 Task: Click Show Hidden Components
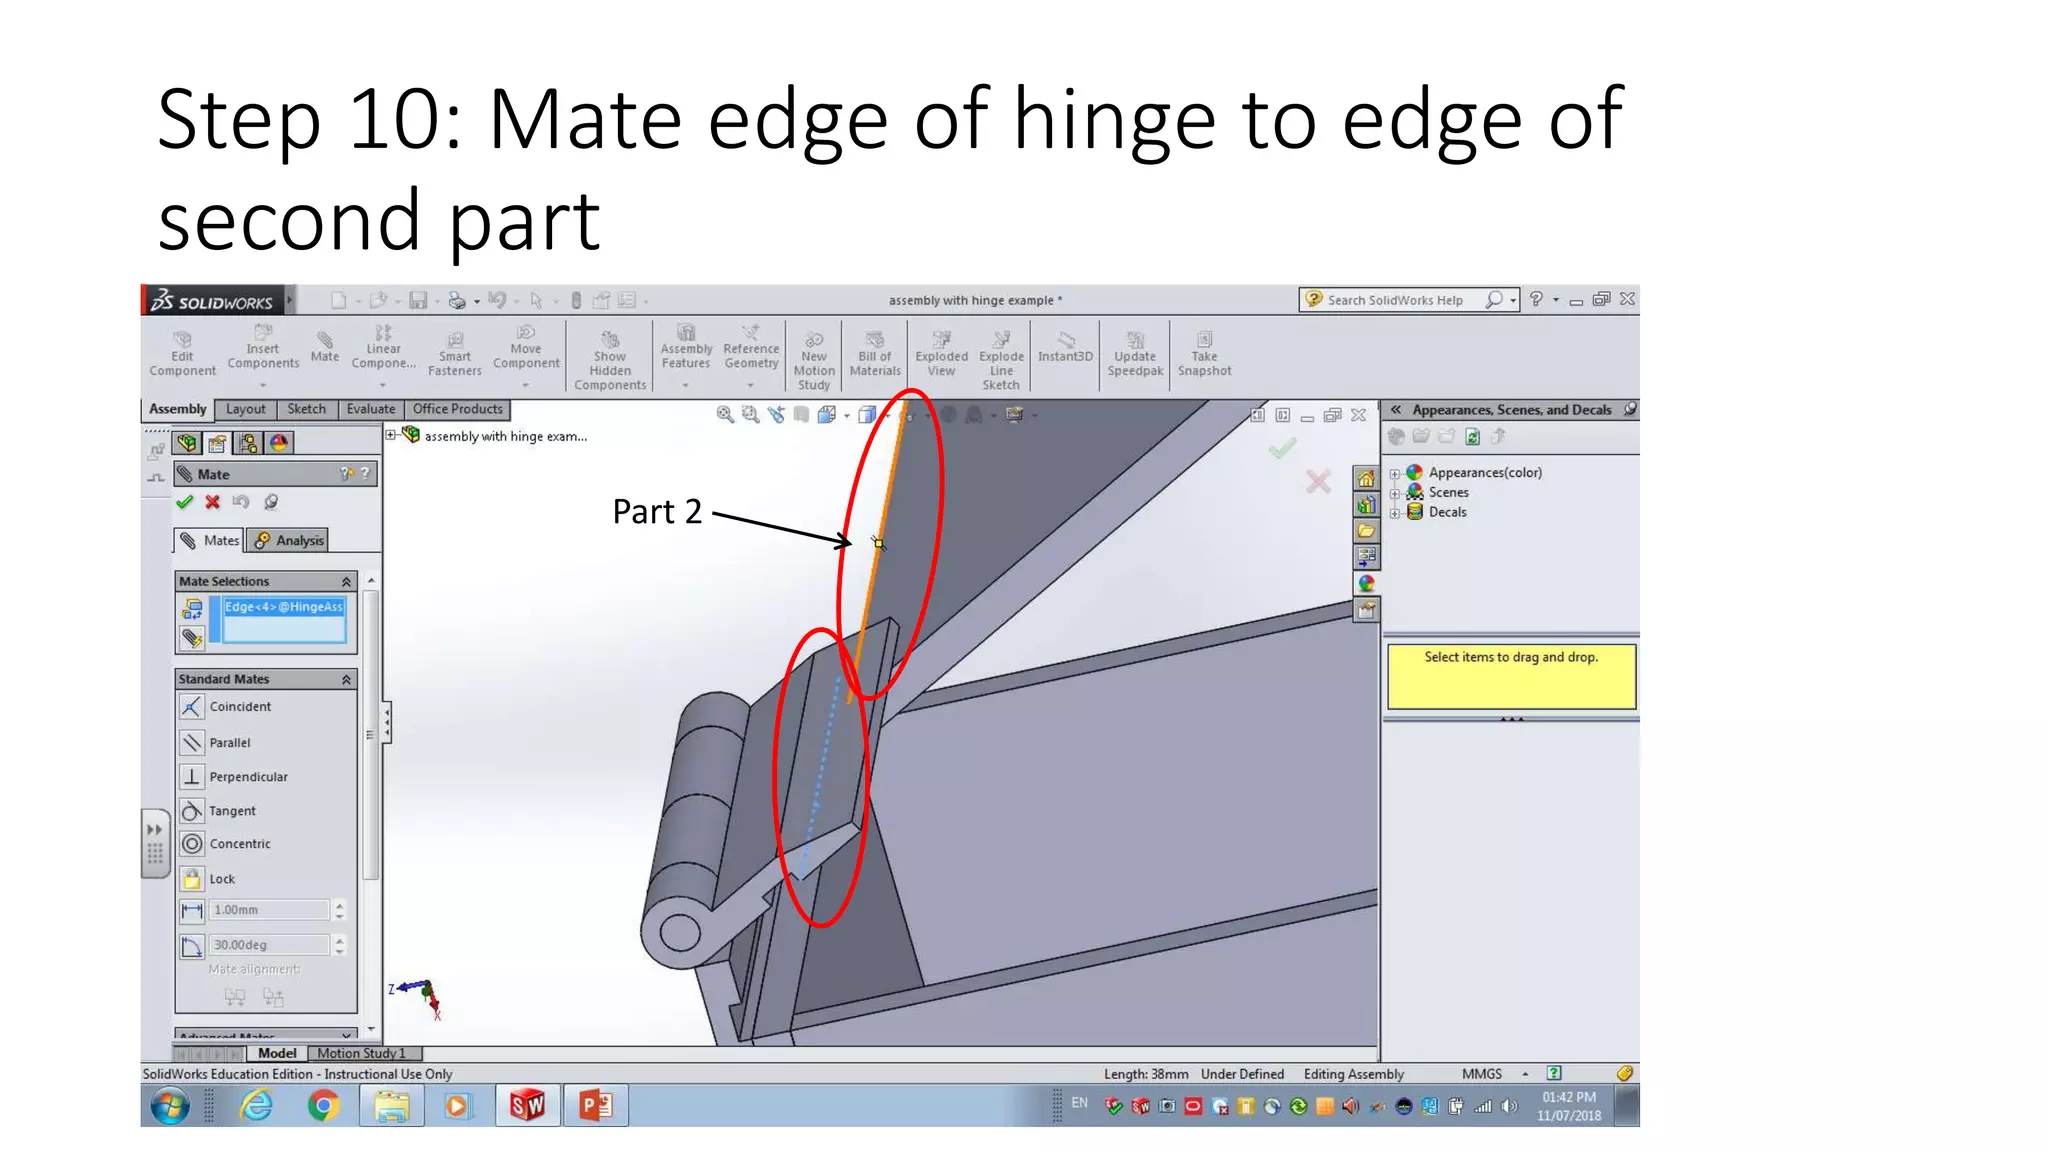pos(610,361)
